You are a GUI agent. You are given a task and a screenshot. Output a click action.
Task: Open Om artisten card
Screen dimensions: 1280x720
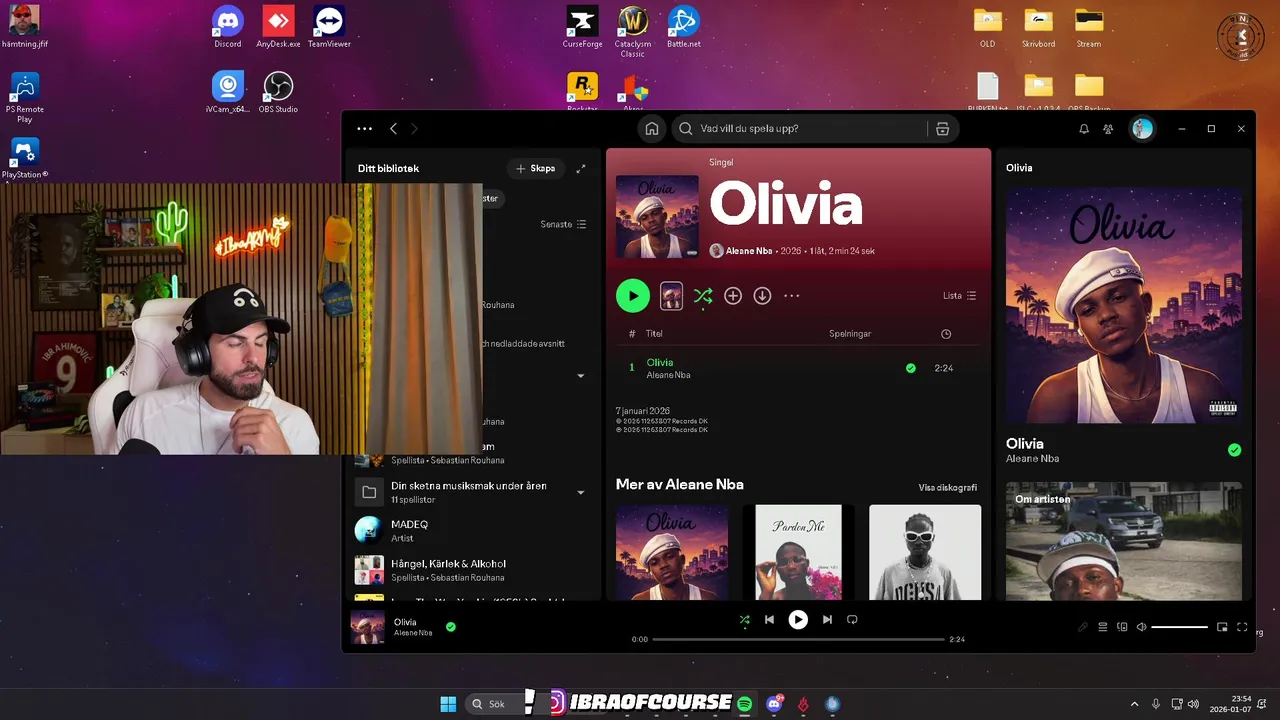click(x=1124, y=541)
